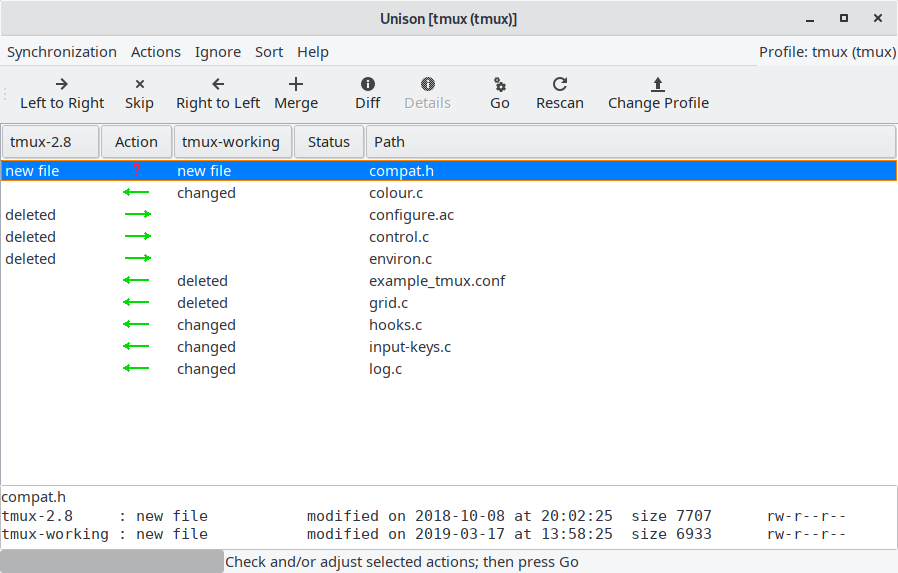The width and height of the screenshot is (898, 573).
Task: Select the control.c row
Action: [x=449, y=237]
